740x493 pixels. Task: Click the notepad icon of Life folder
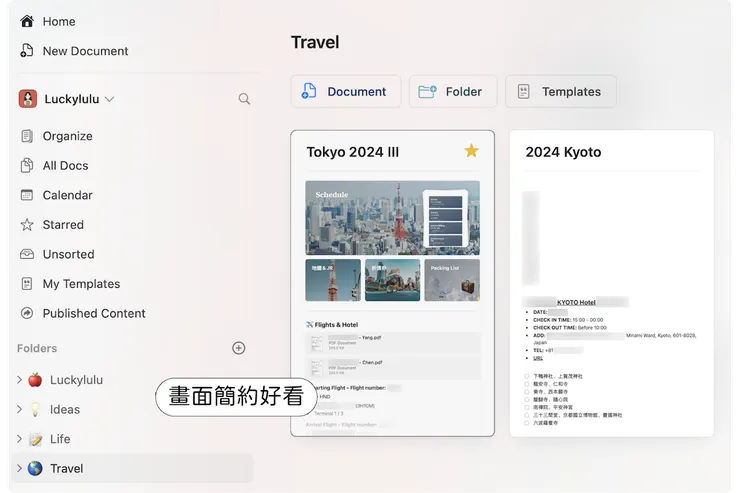click(35, 439)
